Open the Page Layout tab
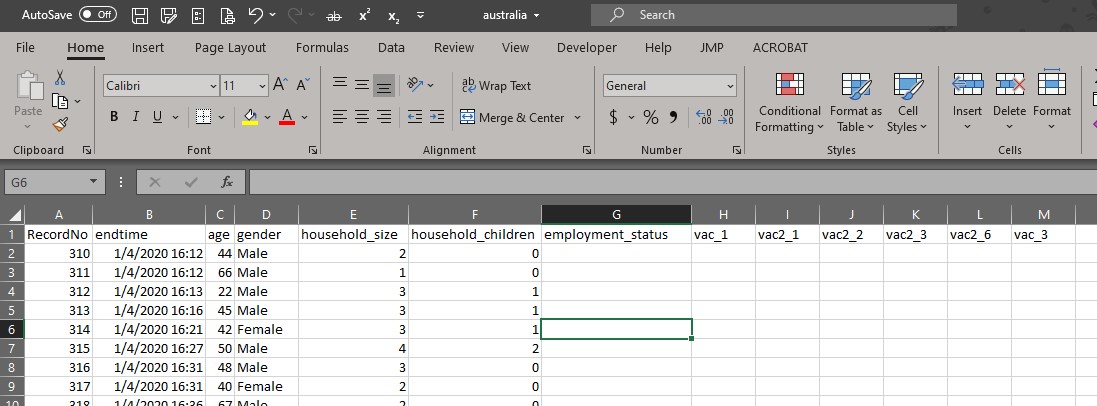The width and height of the screenshot is (1097, 406). (230, 47)
